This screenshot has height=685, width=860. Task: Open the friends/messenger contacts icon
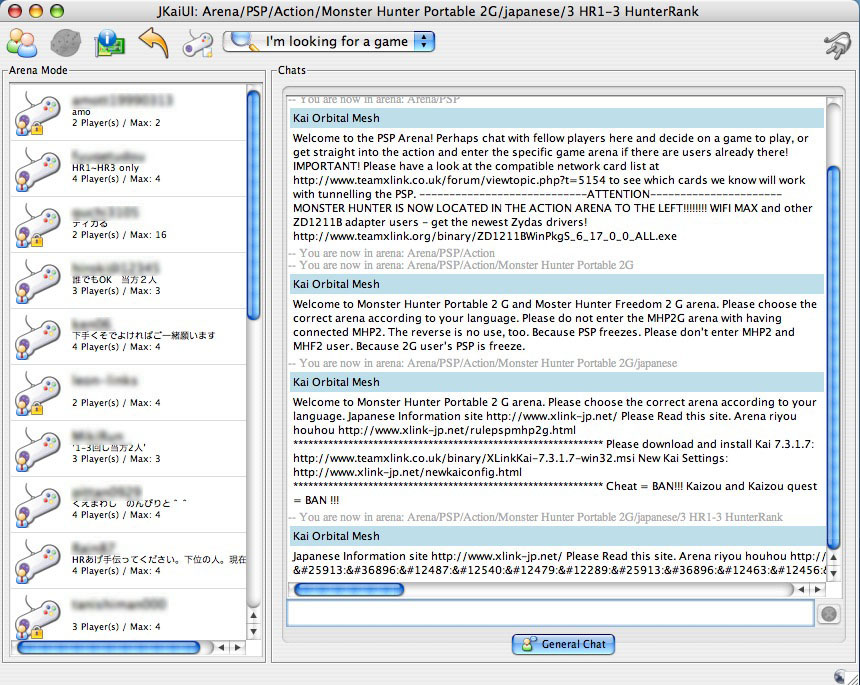coord(22,42)
